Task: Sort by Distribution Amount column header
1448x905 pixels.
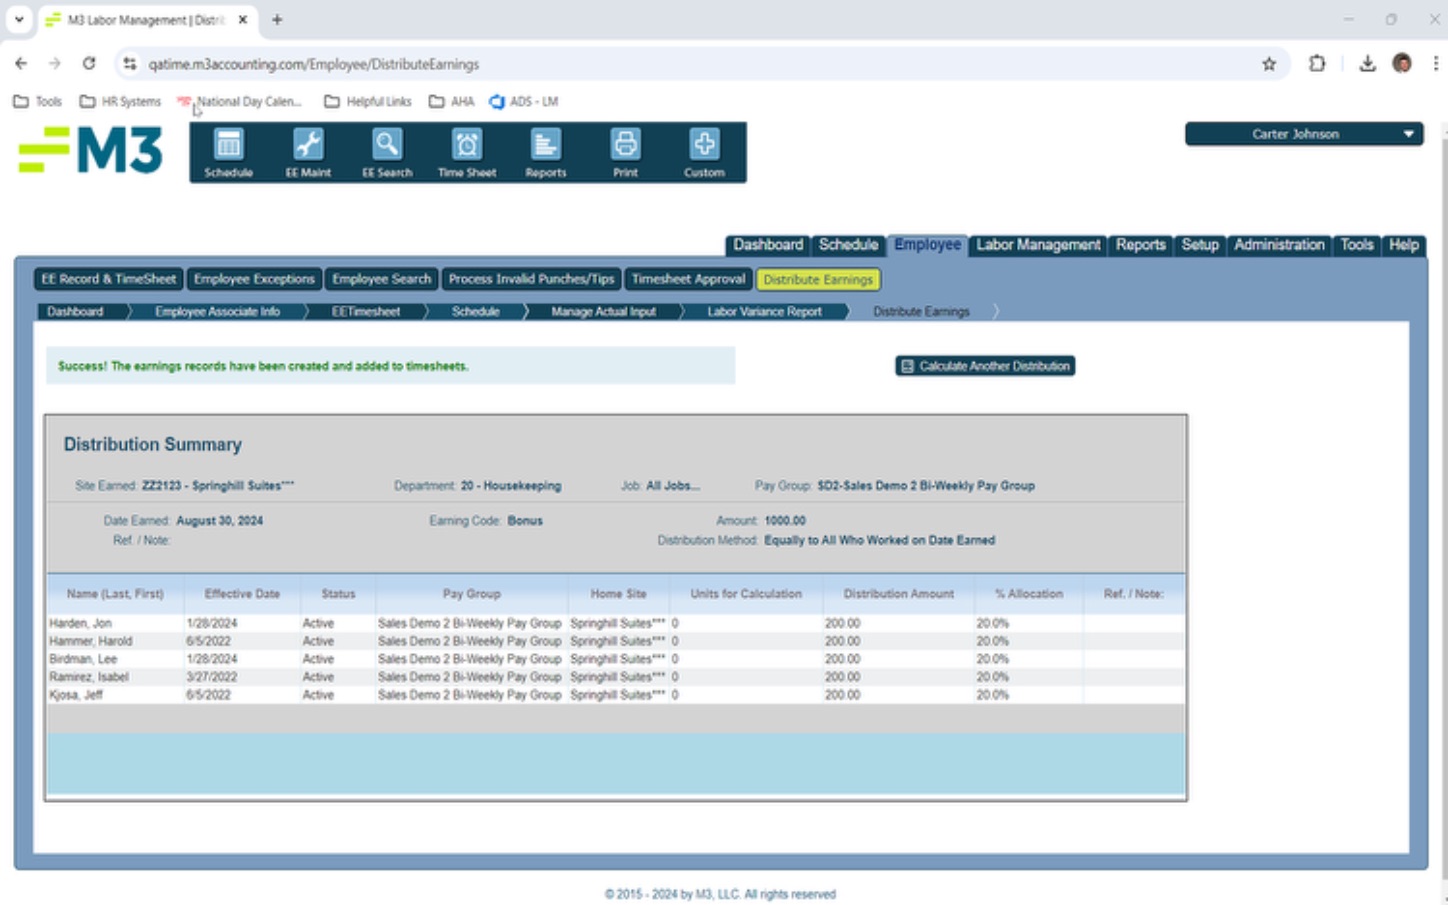Action: pyautogui.click(x=898, y=594)
